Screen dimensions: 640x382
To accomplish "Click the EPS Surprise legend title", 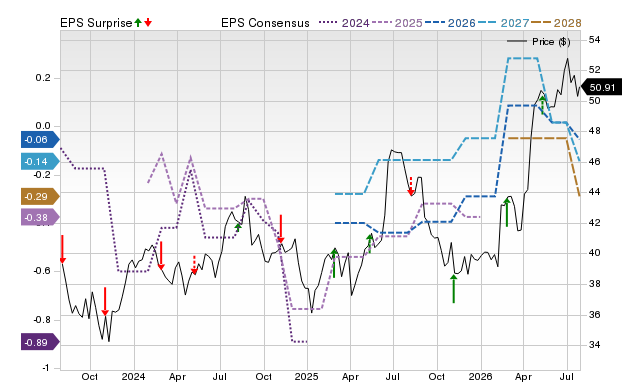I will [x=96, y=23].
